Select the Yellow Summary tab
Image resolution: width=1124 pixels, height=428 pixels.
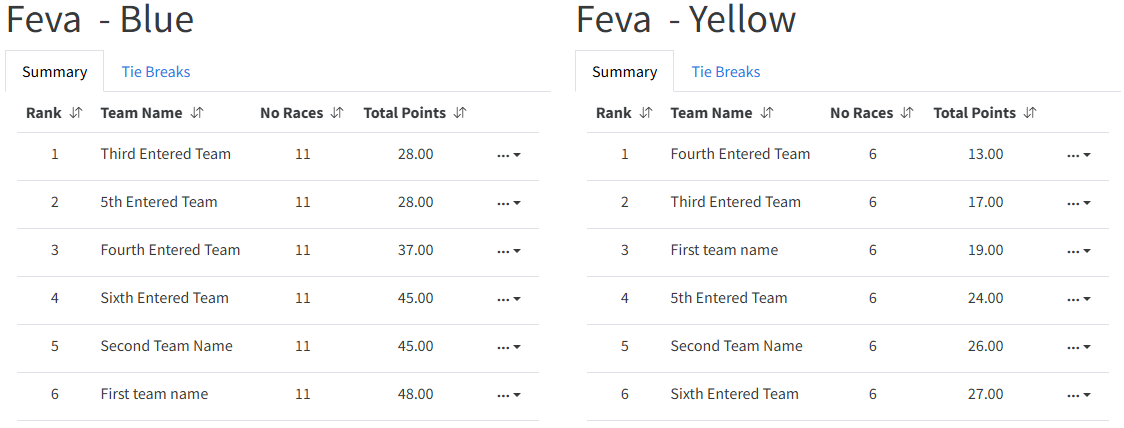[625, 72]
